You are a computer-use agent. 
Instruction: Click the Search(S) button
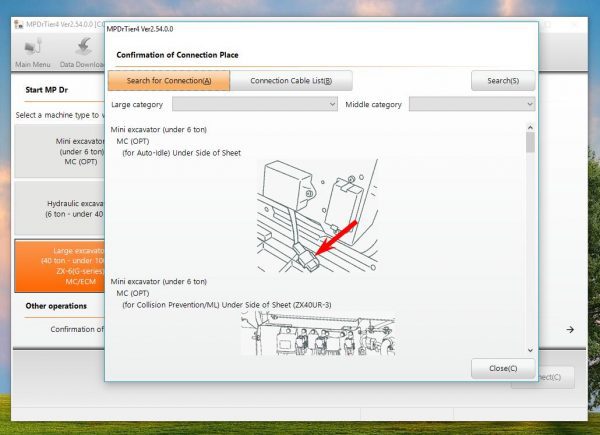[x=503, y=81]
